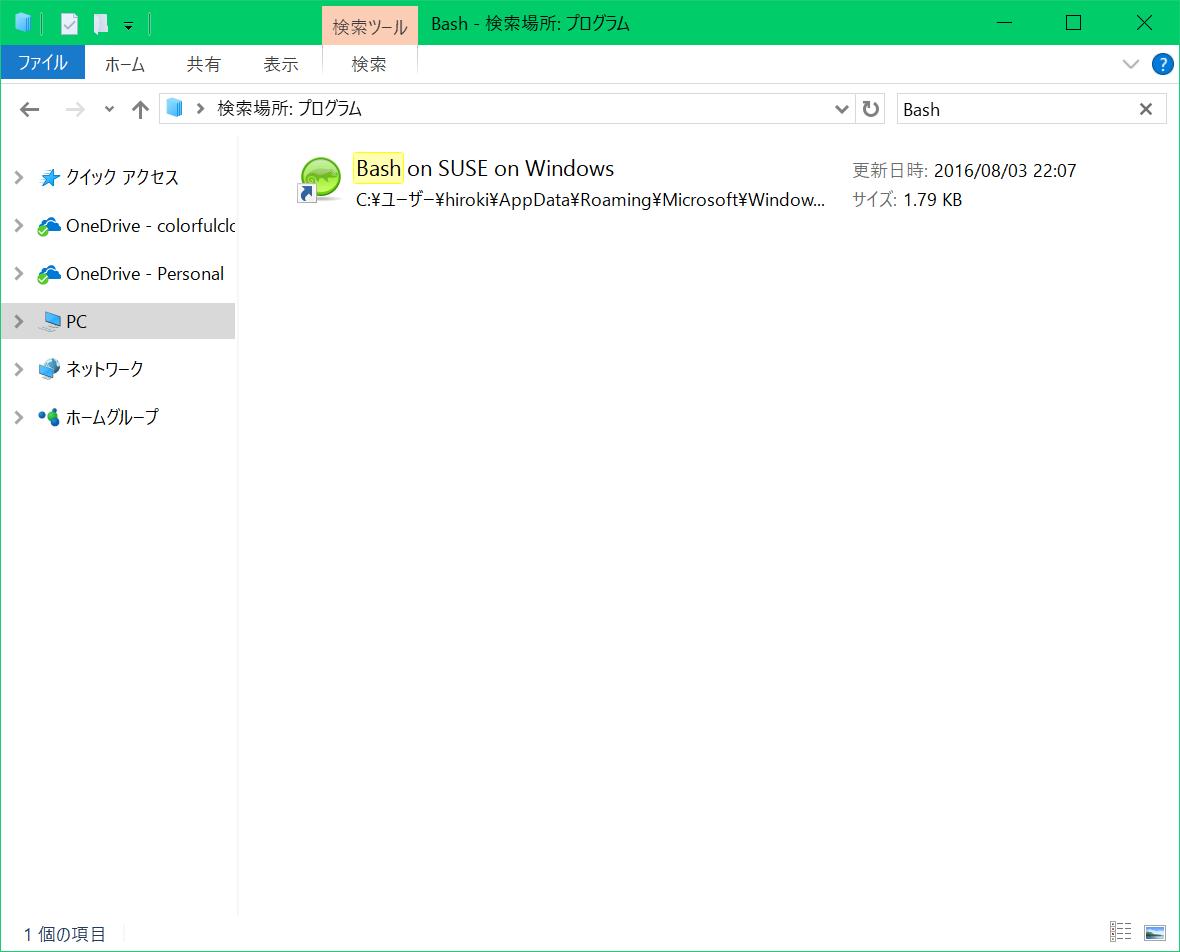This screenshot has width=1180, height=952.
Task: Switch to the ホーム ribbon tab
Action: 125,65
